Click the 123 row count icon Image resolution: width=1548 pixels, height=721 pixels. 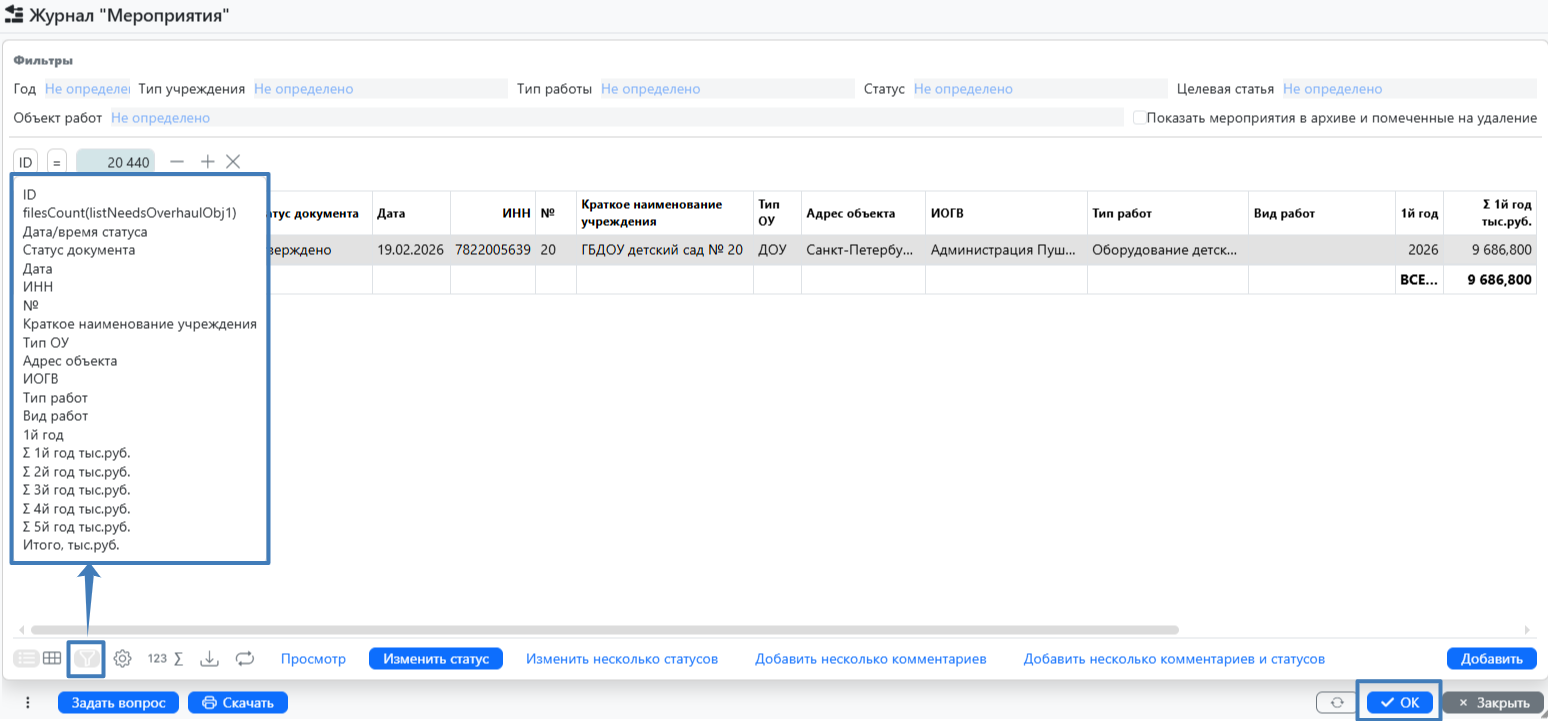pos(157,659)
